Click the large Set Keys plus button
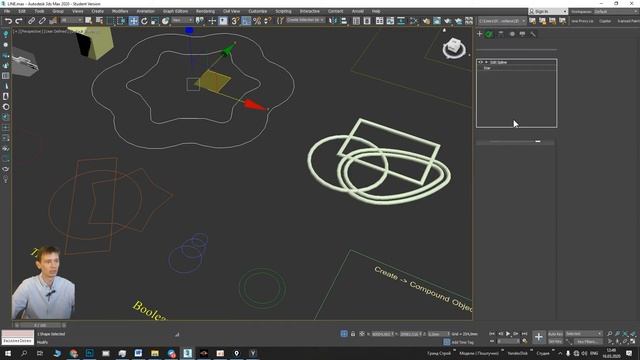640x360 pixels. [x=539, y=337]
